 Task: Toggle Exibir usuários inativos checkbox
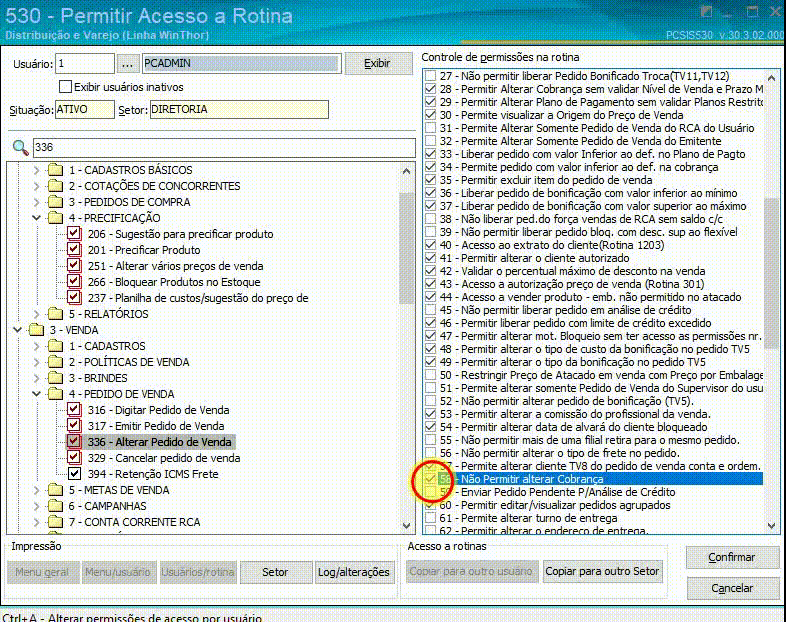click(65, 87)
